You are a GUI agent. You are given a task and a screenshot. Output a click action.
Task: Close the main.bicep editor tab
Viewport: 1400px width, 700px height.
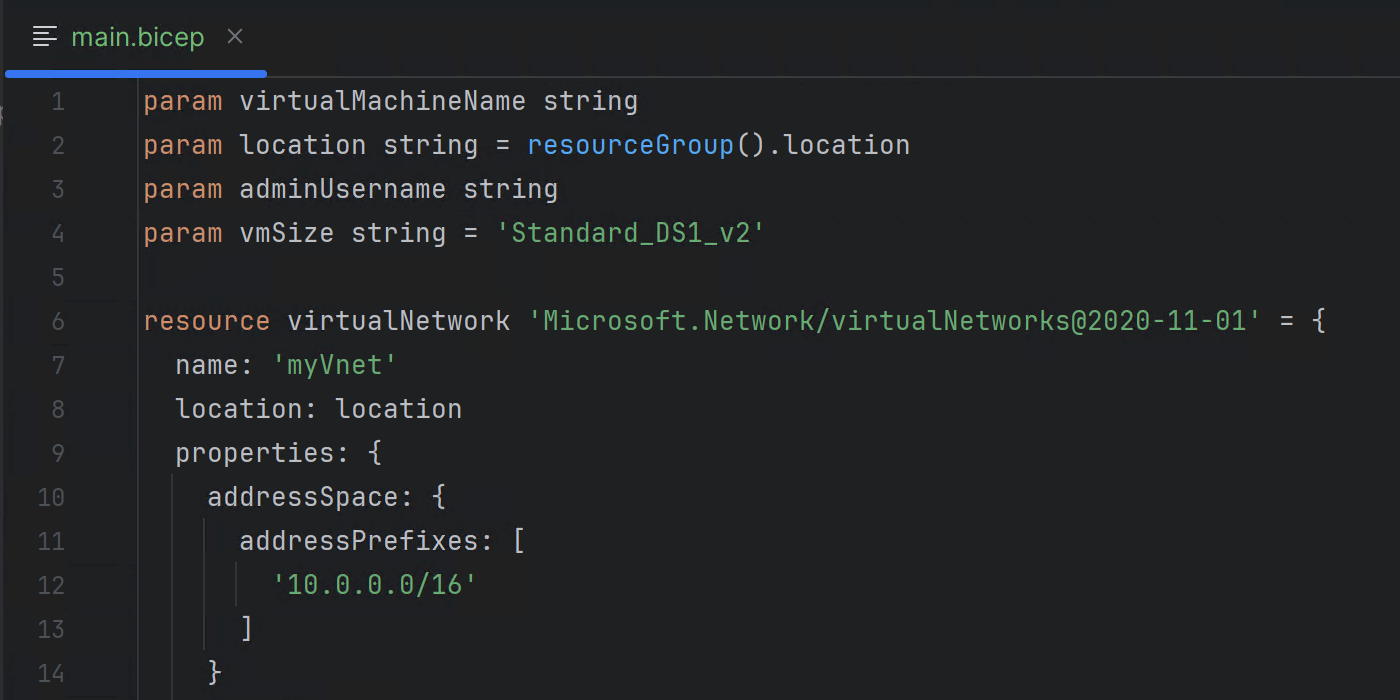(235, 37)
